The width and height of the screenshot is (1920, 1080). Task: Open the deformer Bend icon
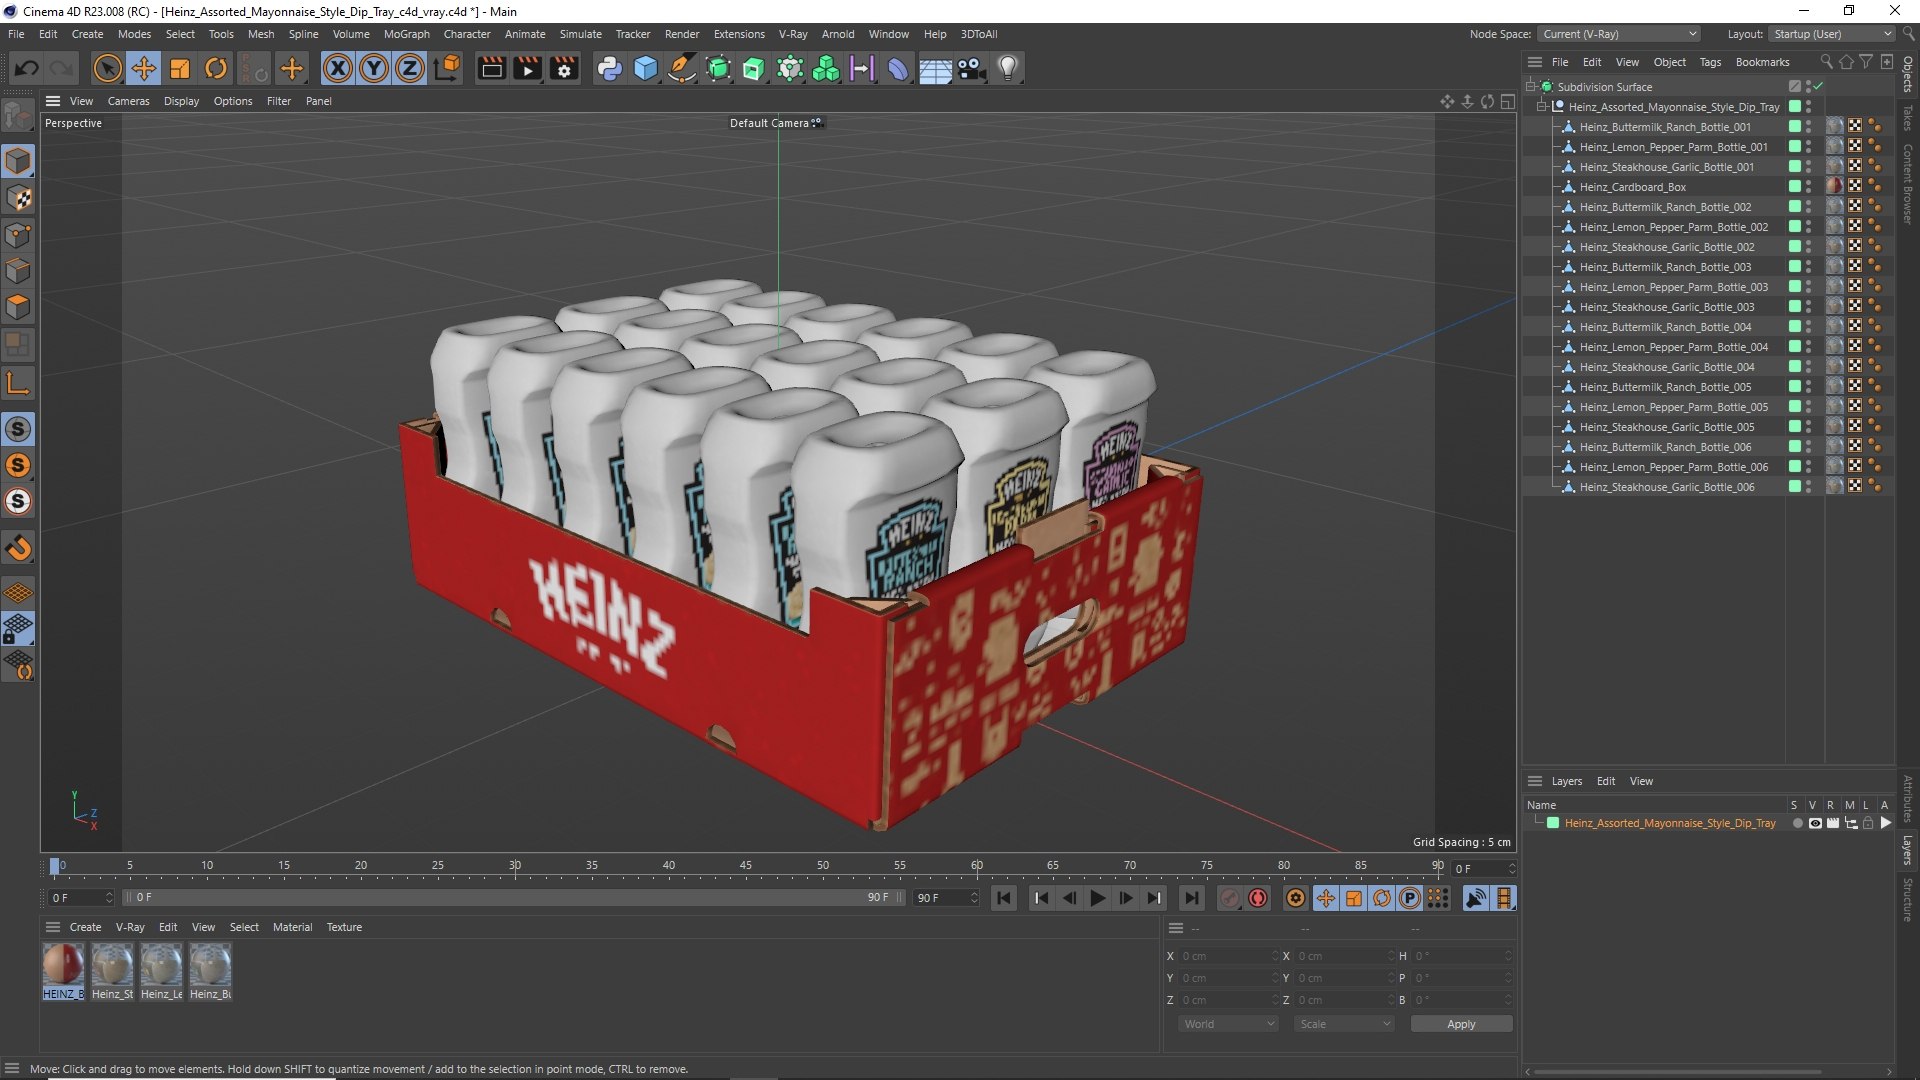coord(898,68)
